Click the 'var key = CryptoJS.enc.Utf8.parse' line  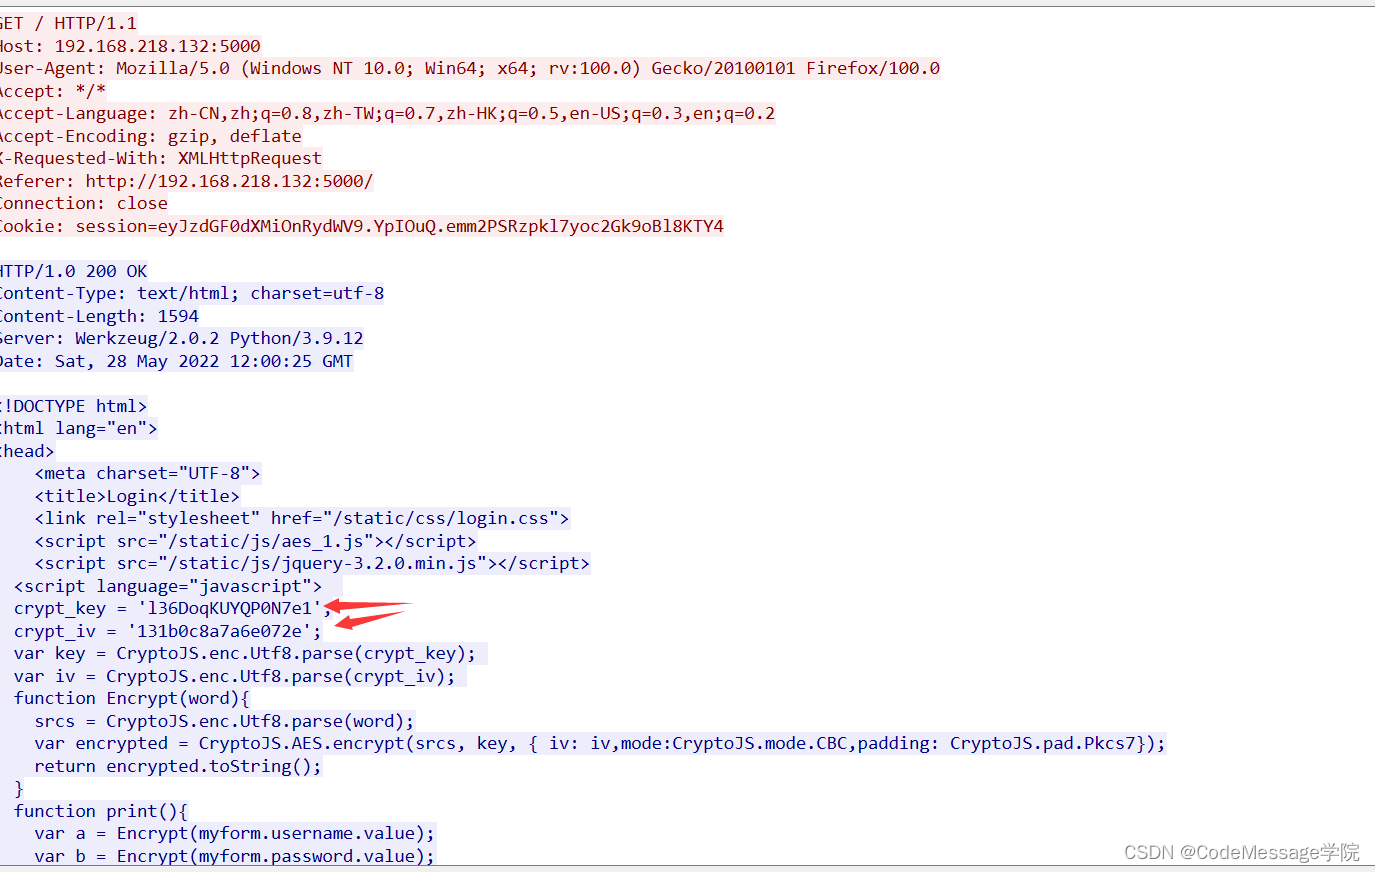(x=245, y=653)
